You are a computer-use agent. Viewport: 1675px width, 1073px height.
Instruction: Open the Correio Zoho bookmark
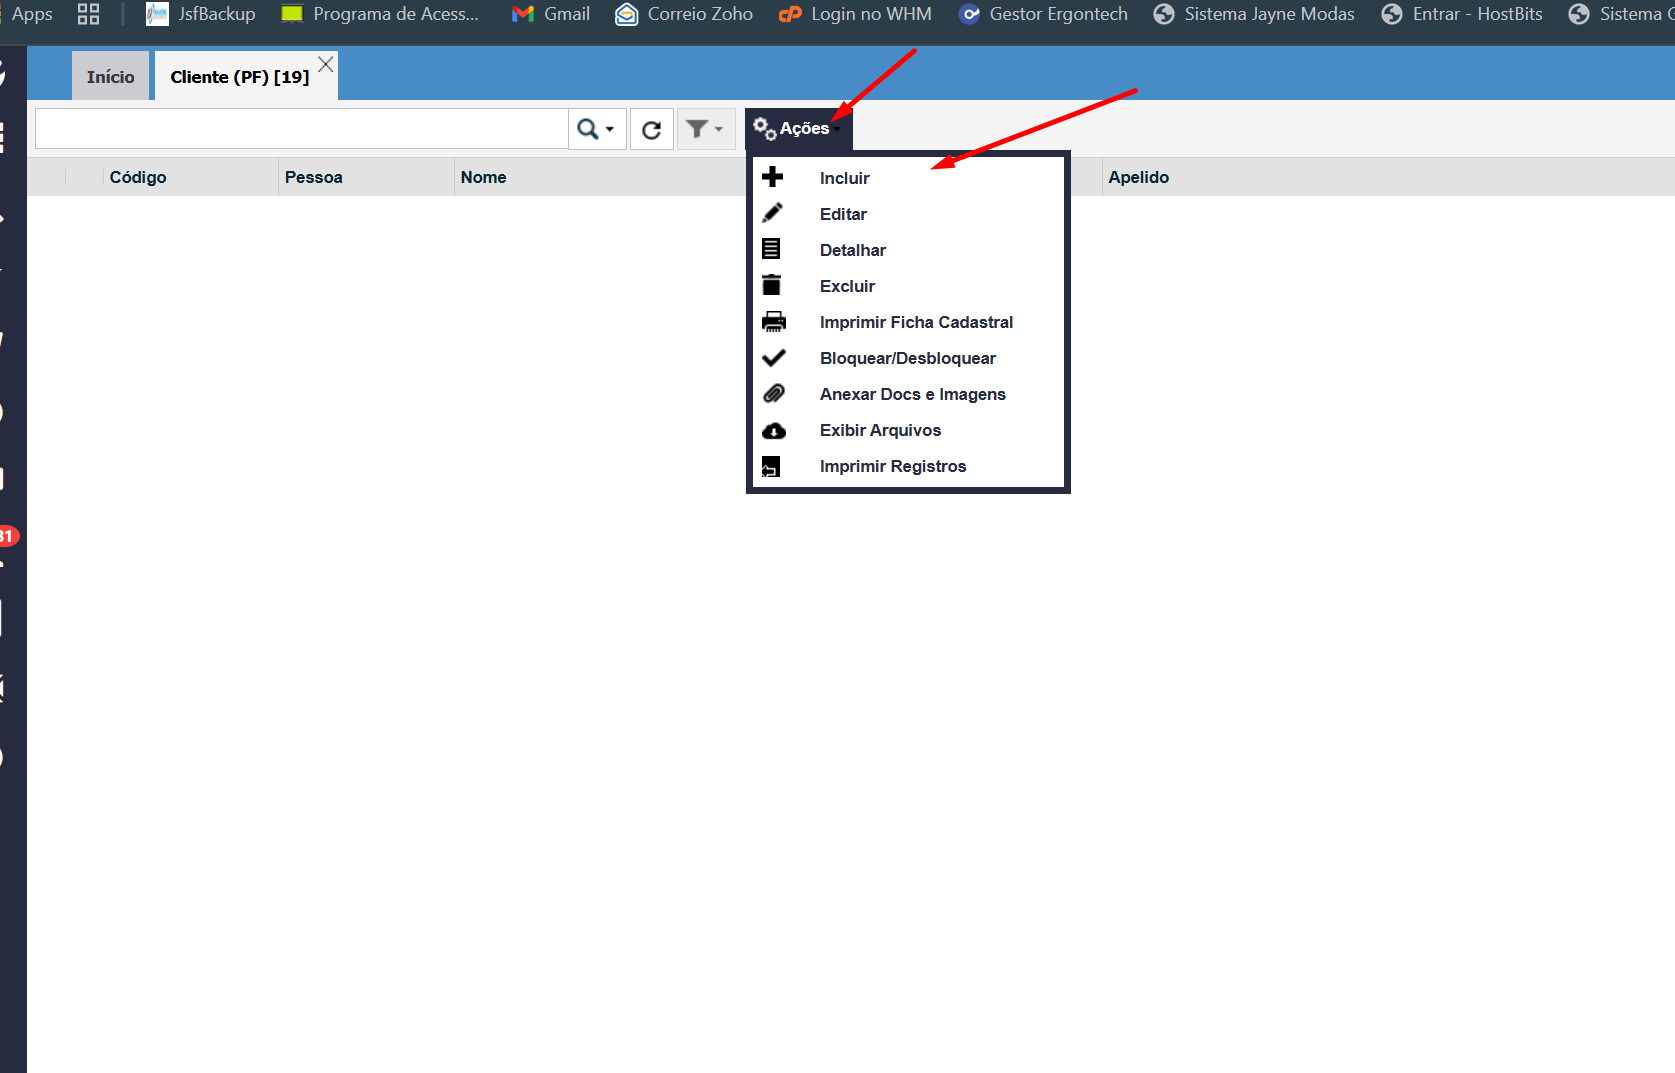pos(684,14)
